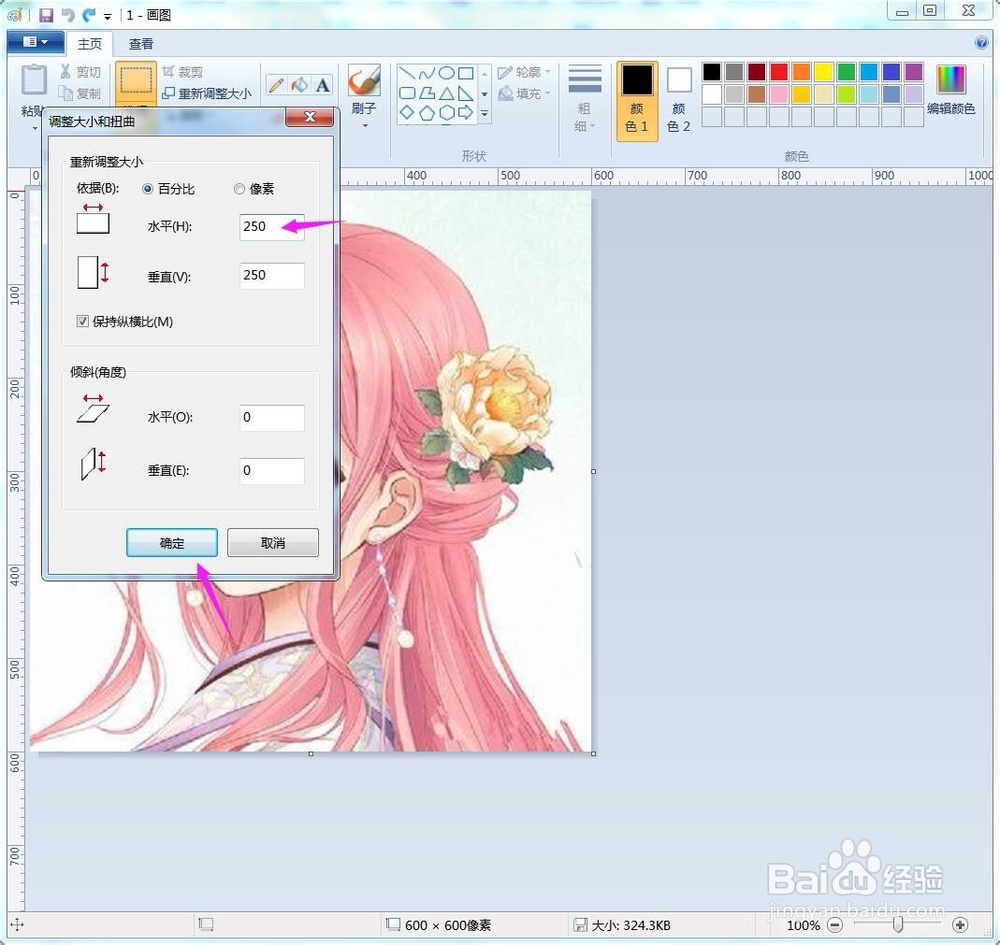Viewport: 1000px width, 945px height.
Task: Open Paint help question mark icon
Action: (982, 43)
